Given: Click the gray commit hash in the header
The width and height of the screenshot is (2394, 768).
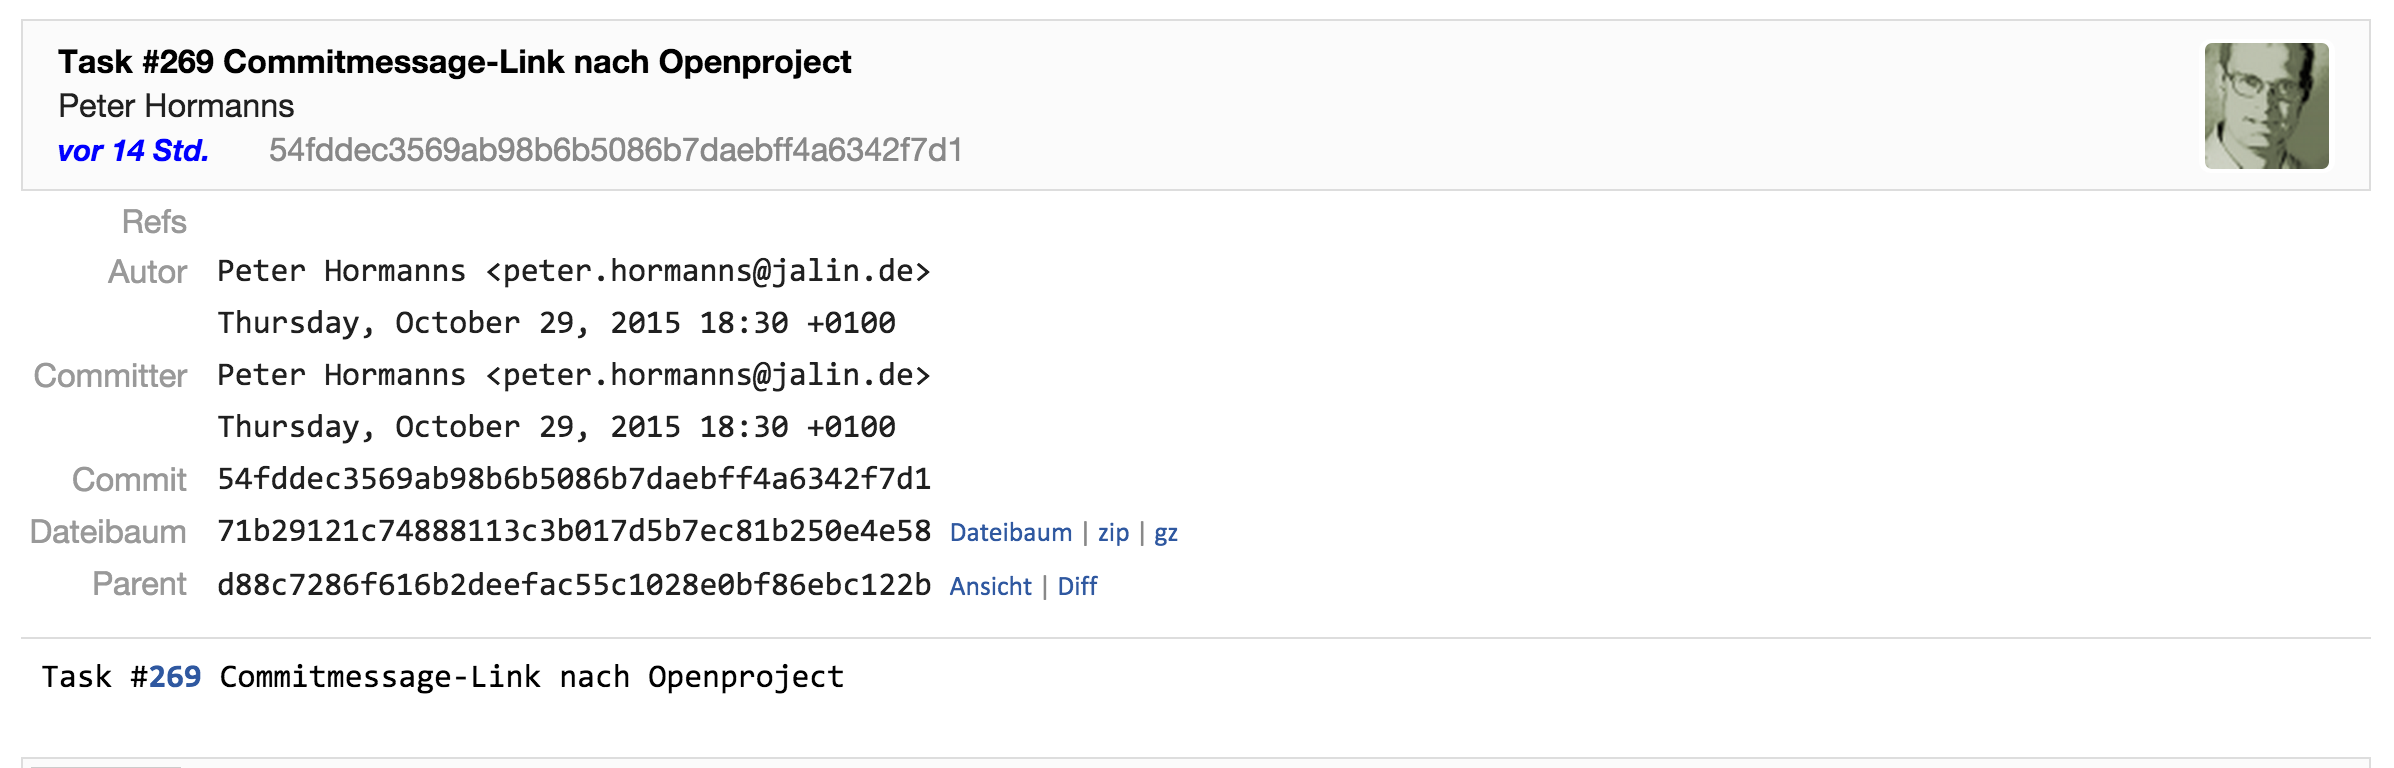Looking at the screenshot, I should click(615, 151).
